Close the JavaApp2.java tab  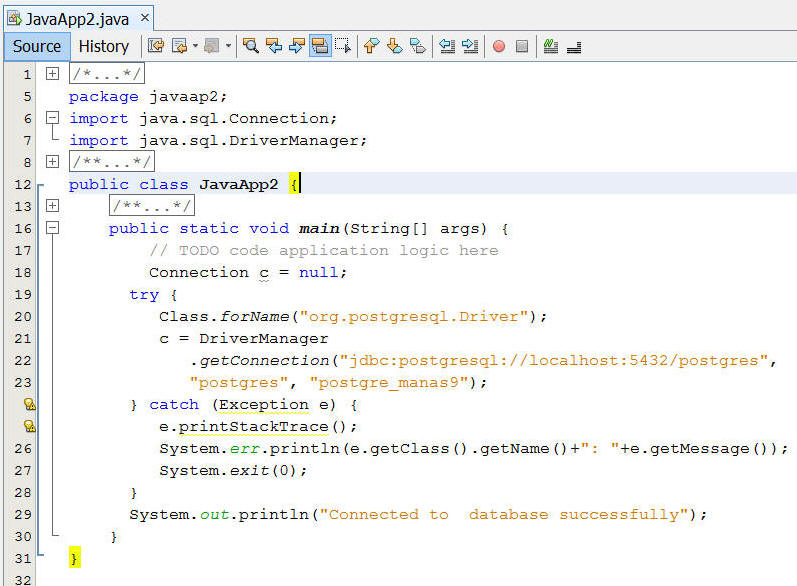click(145, 18)
